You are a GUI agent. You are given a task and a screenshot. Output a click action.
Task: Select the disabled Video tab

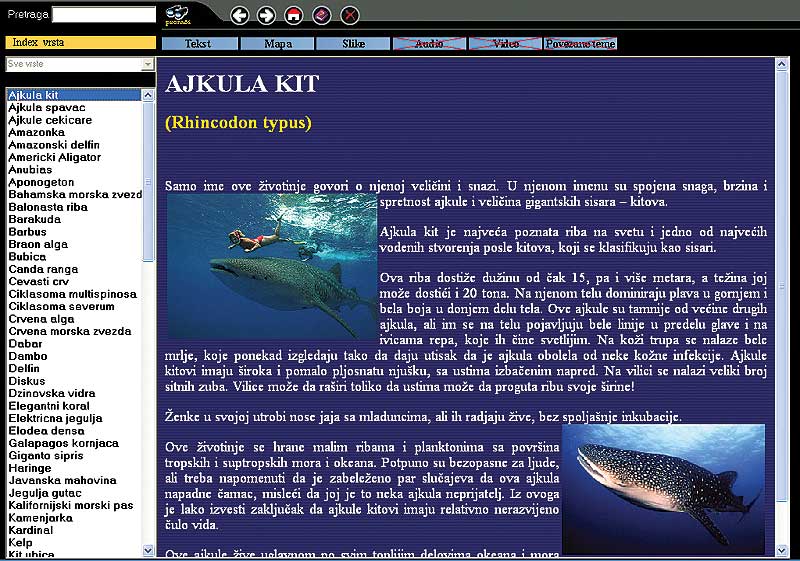tap(505, 44)
